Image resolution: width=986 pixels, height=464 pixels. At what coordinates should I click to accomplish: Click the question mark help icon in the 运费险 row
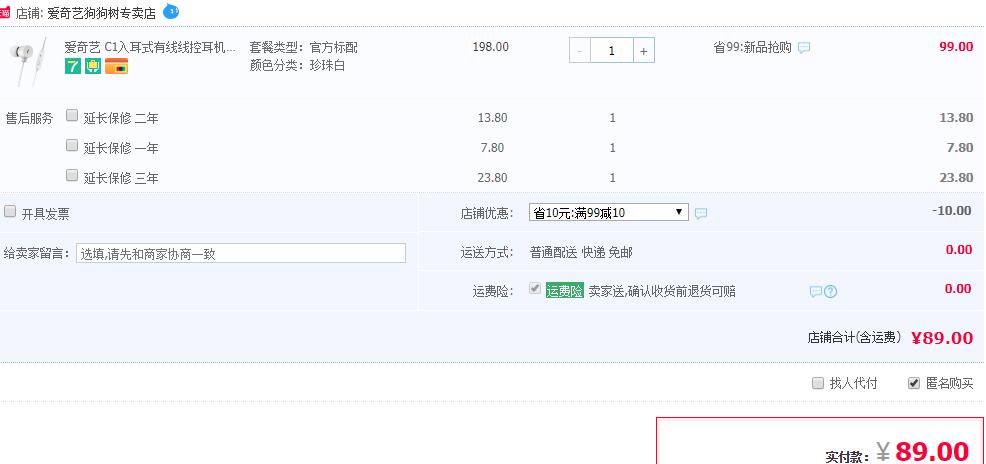830,292
